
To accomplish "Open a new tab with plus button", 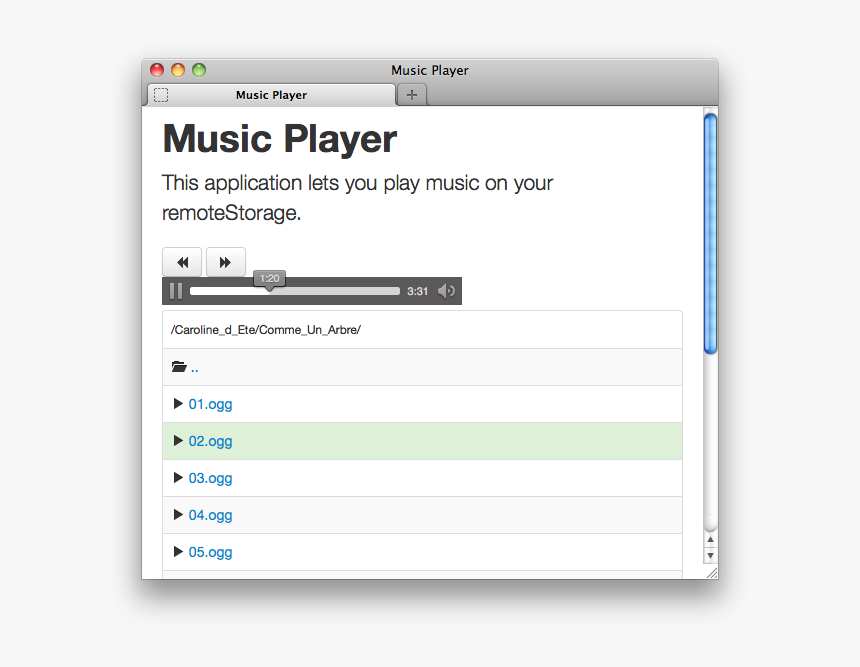I will [412, 95].
